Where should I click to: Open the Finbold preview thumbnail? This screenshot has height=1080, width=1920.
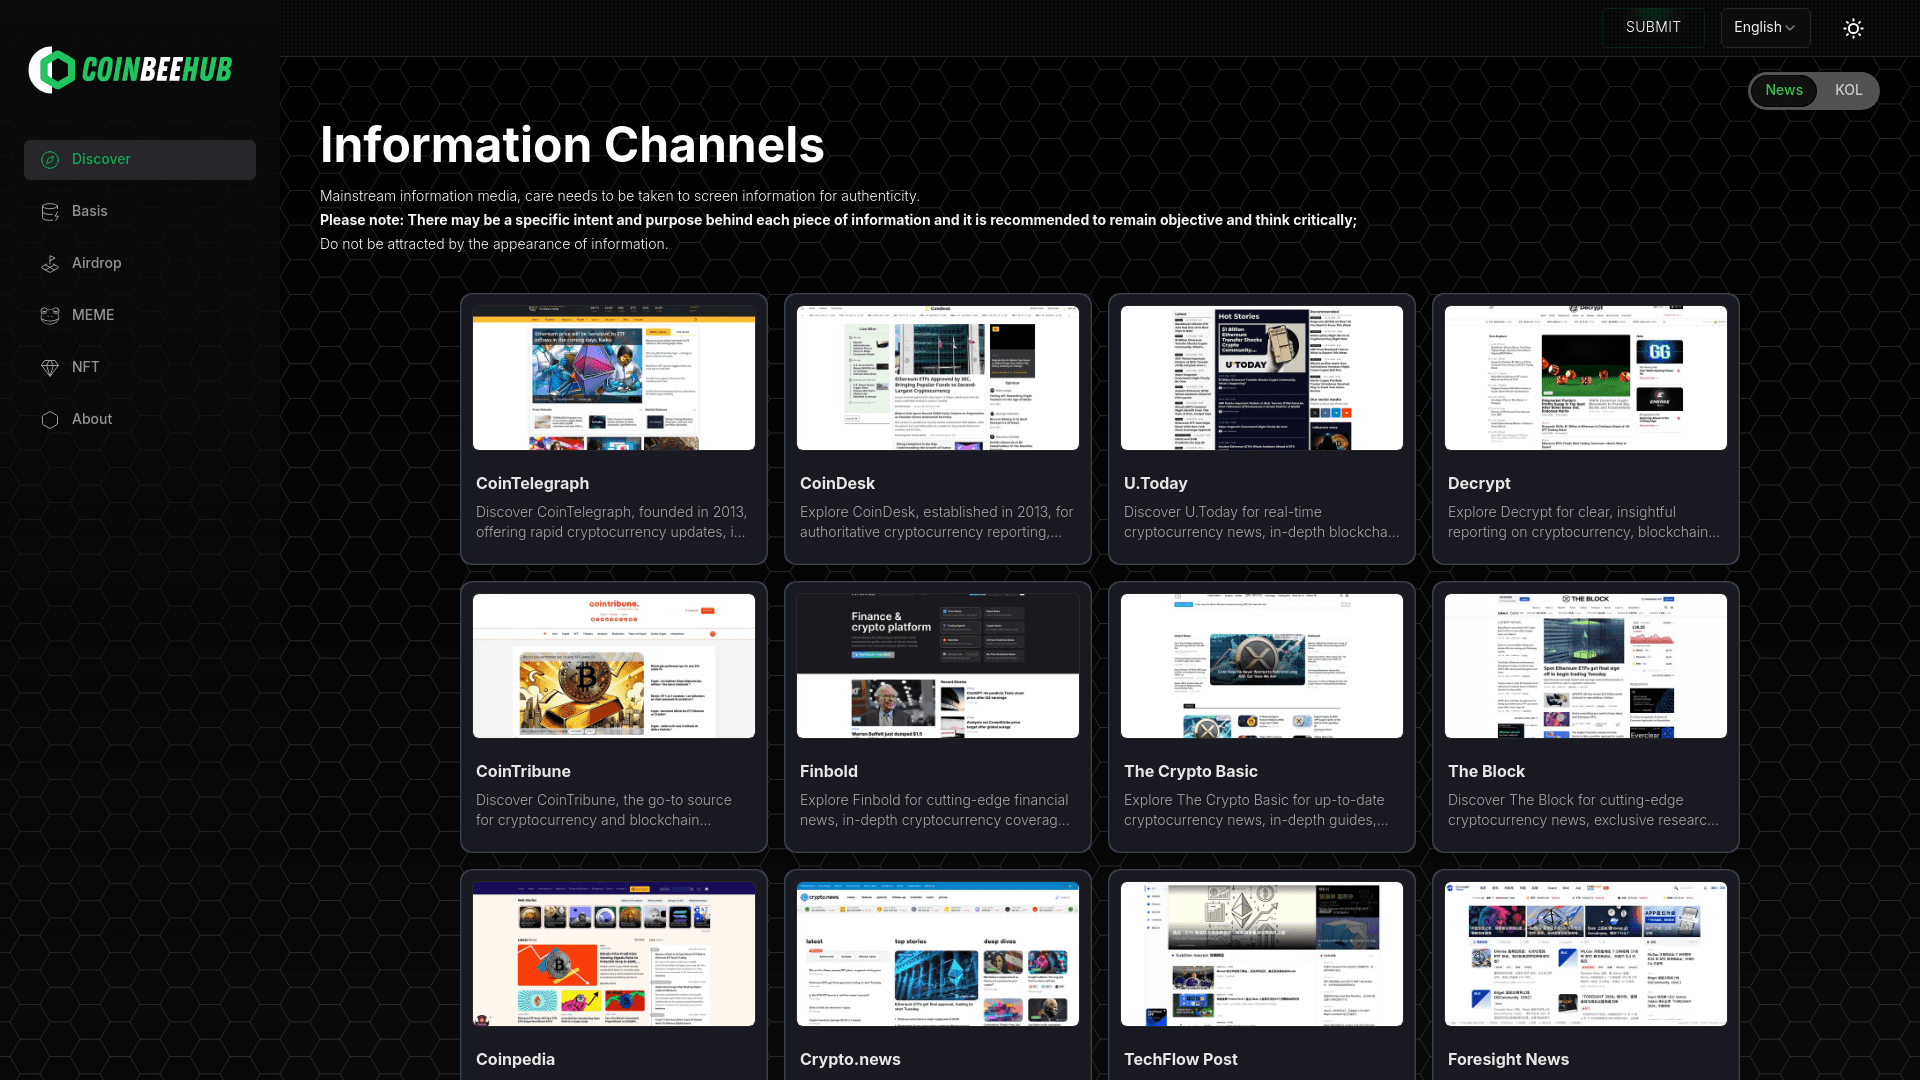[x=938, y=666]
